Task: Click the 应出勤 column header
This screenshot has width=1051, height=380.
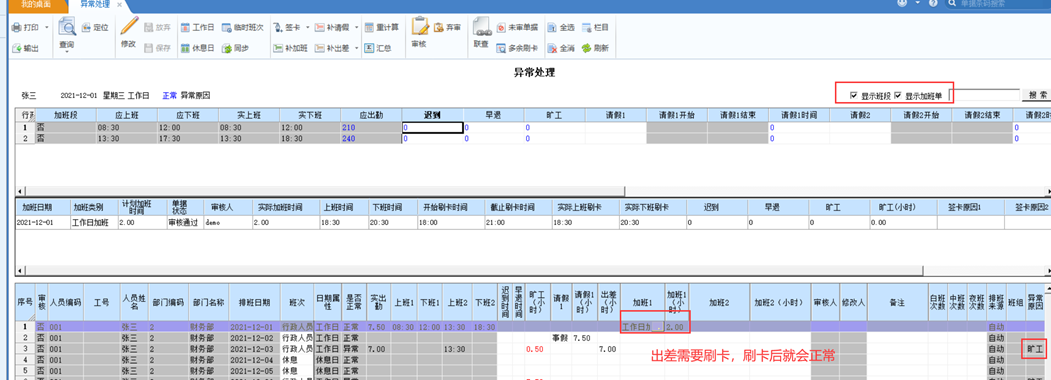Action: pyautogui.click(x=371, y=115)
